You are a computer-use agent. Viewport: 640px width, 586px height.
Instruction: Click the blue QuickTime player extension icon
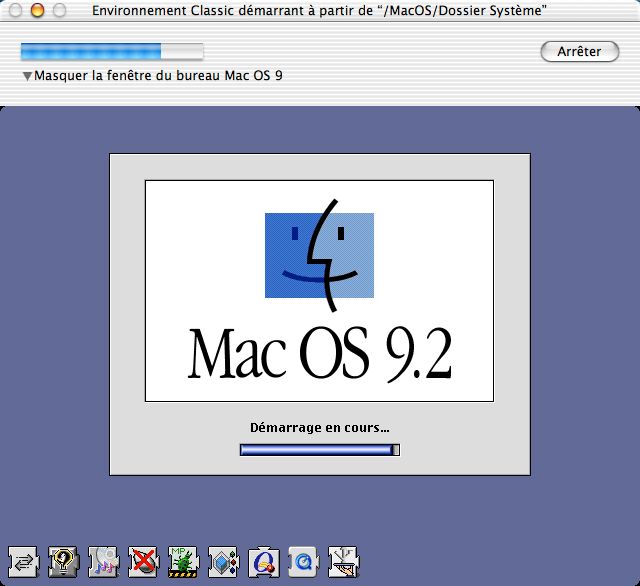(303, 562)
